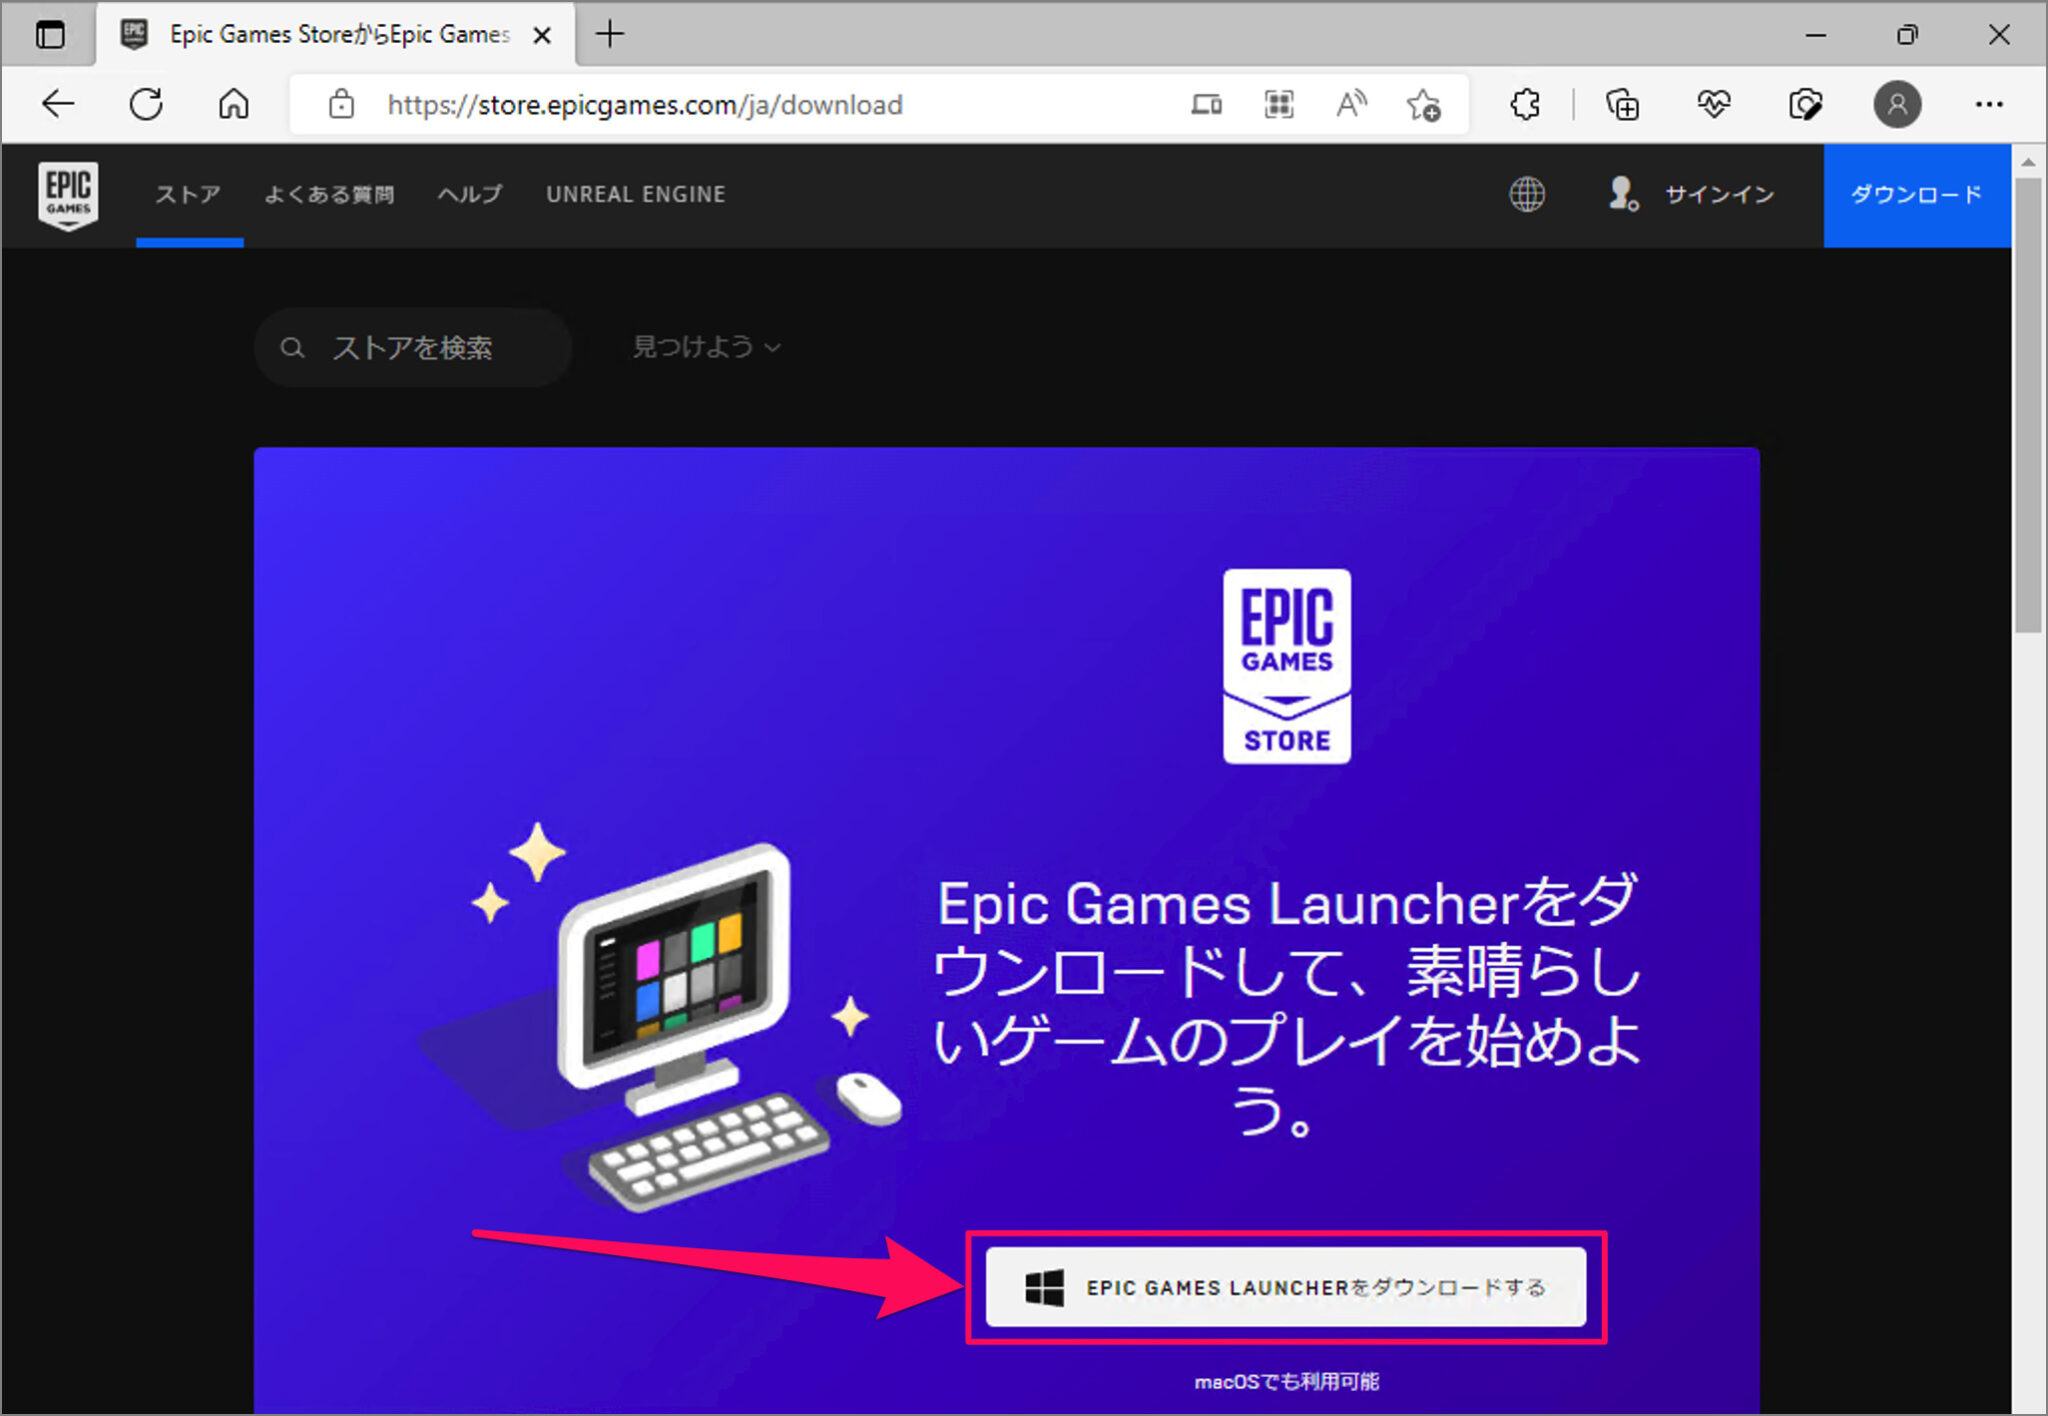Select the サインイン link
This screenshot has height=1416, width=2048.
pyautogui.click(x=1718, y=195)
